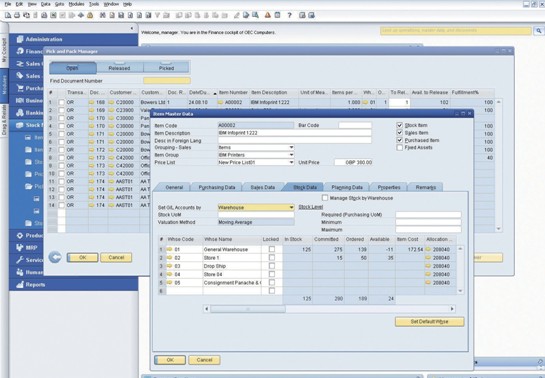Switch to the Planning Data tab
Screen dimensions: 545x378
point(347,187)
